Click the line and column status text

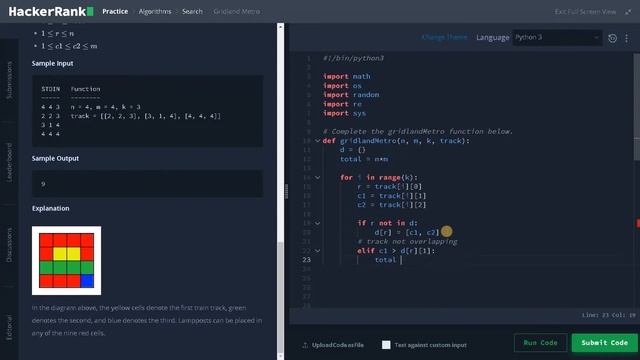point(608,315)
